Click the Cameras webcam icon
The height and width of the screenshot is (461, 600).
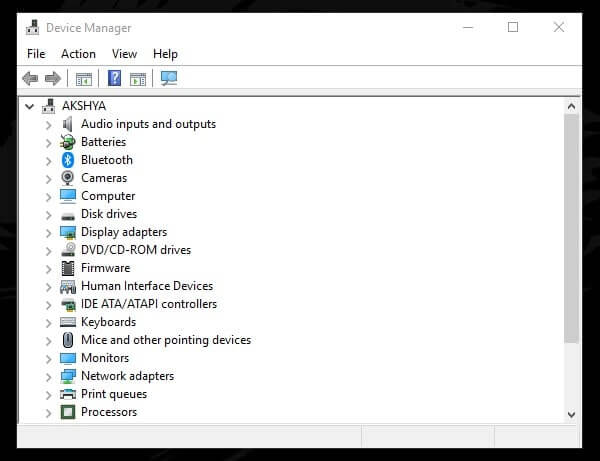(68, 178)
